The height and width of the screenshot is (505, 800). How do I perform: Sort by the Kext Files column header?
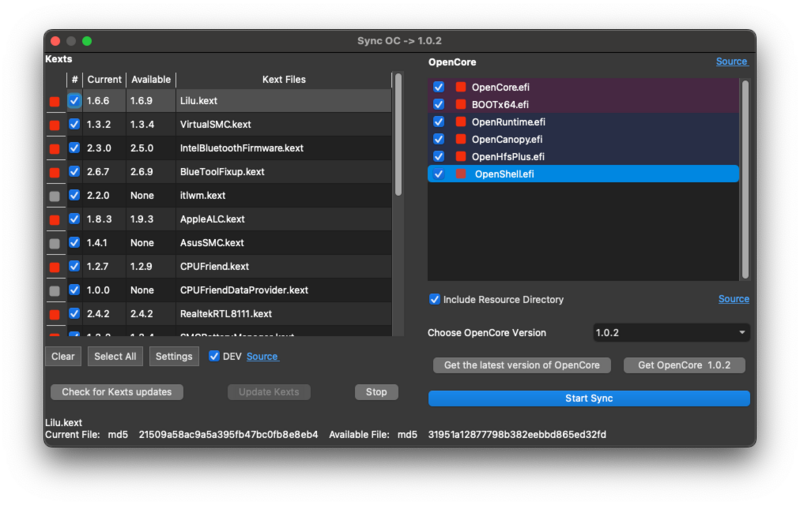(x=284, y=80)
